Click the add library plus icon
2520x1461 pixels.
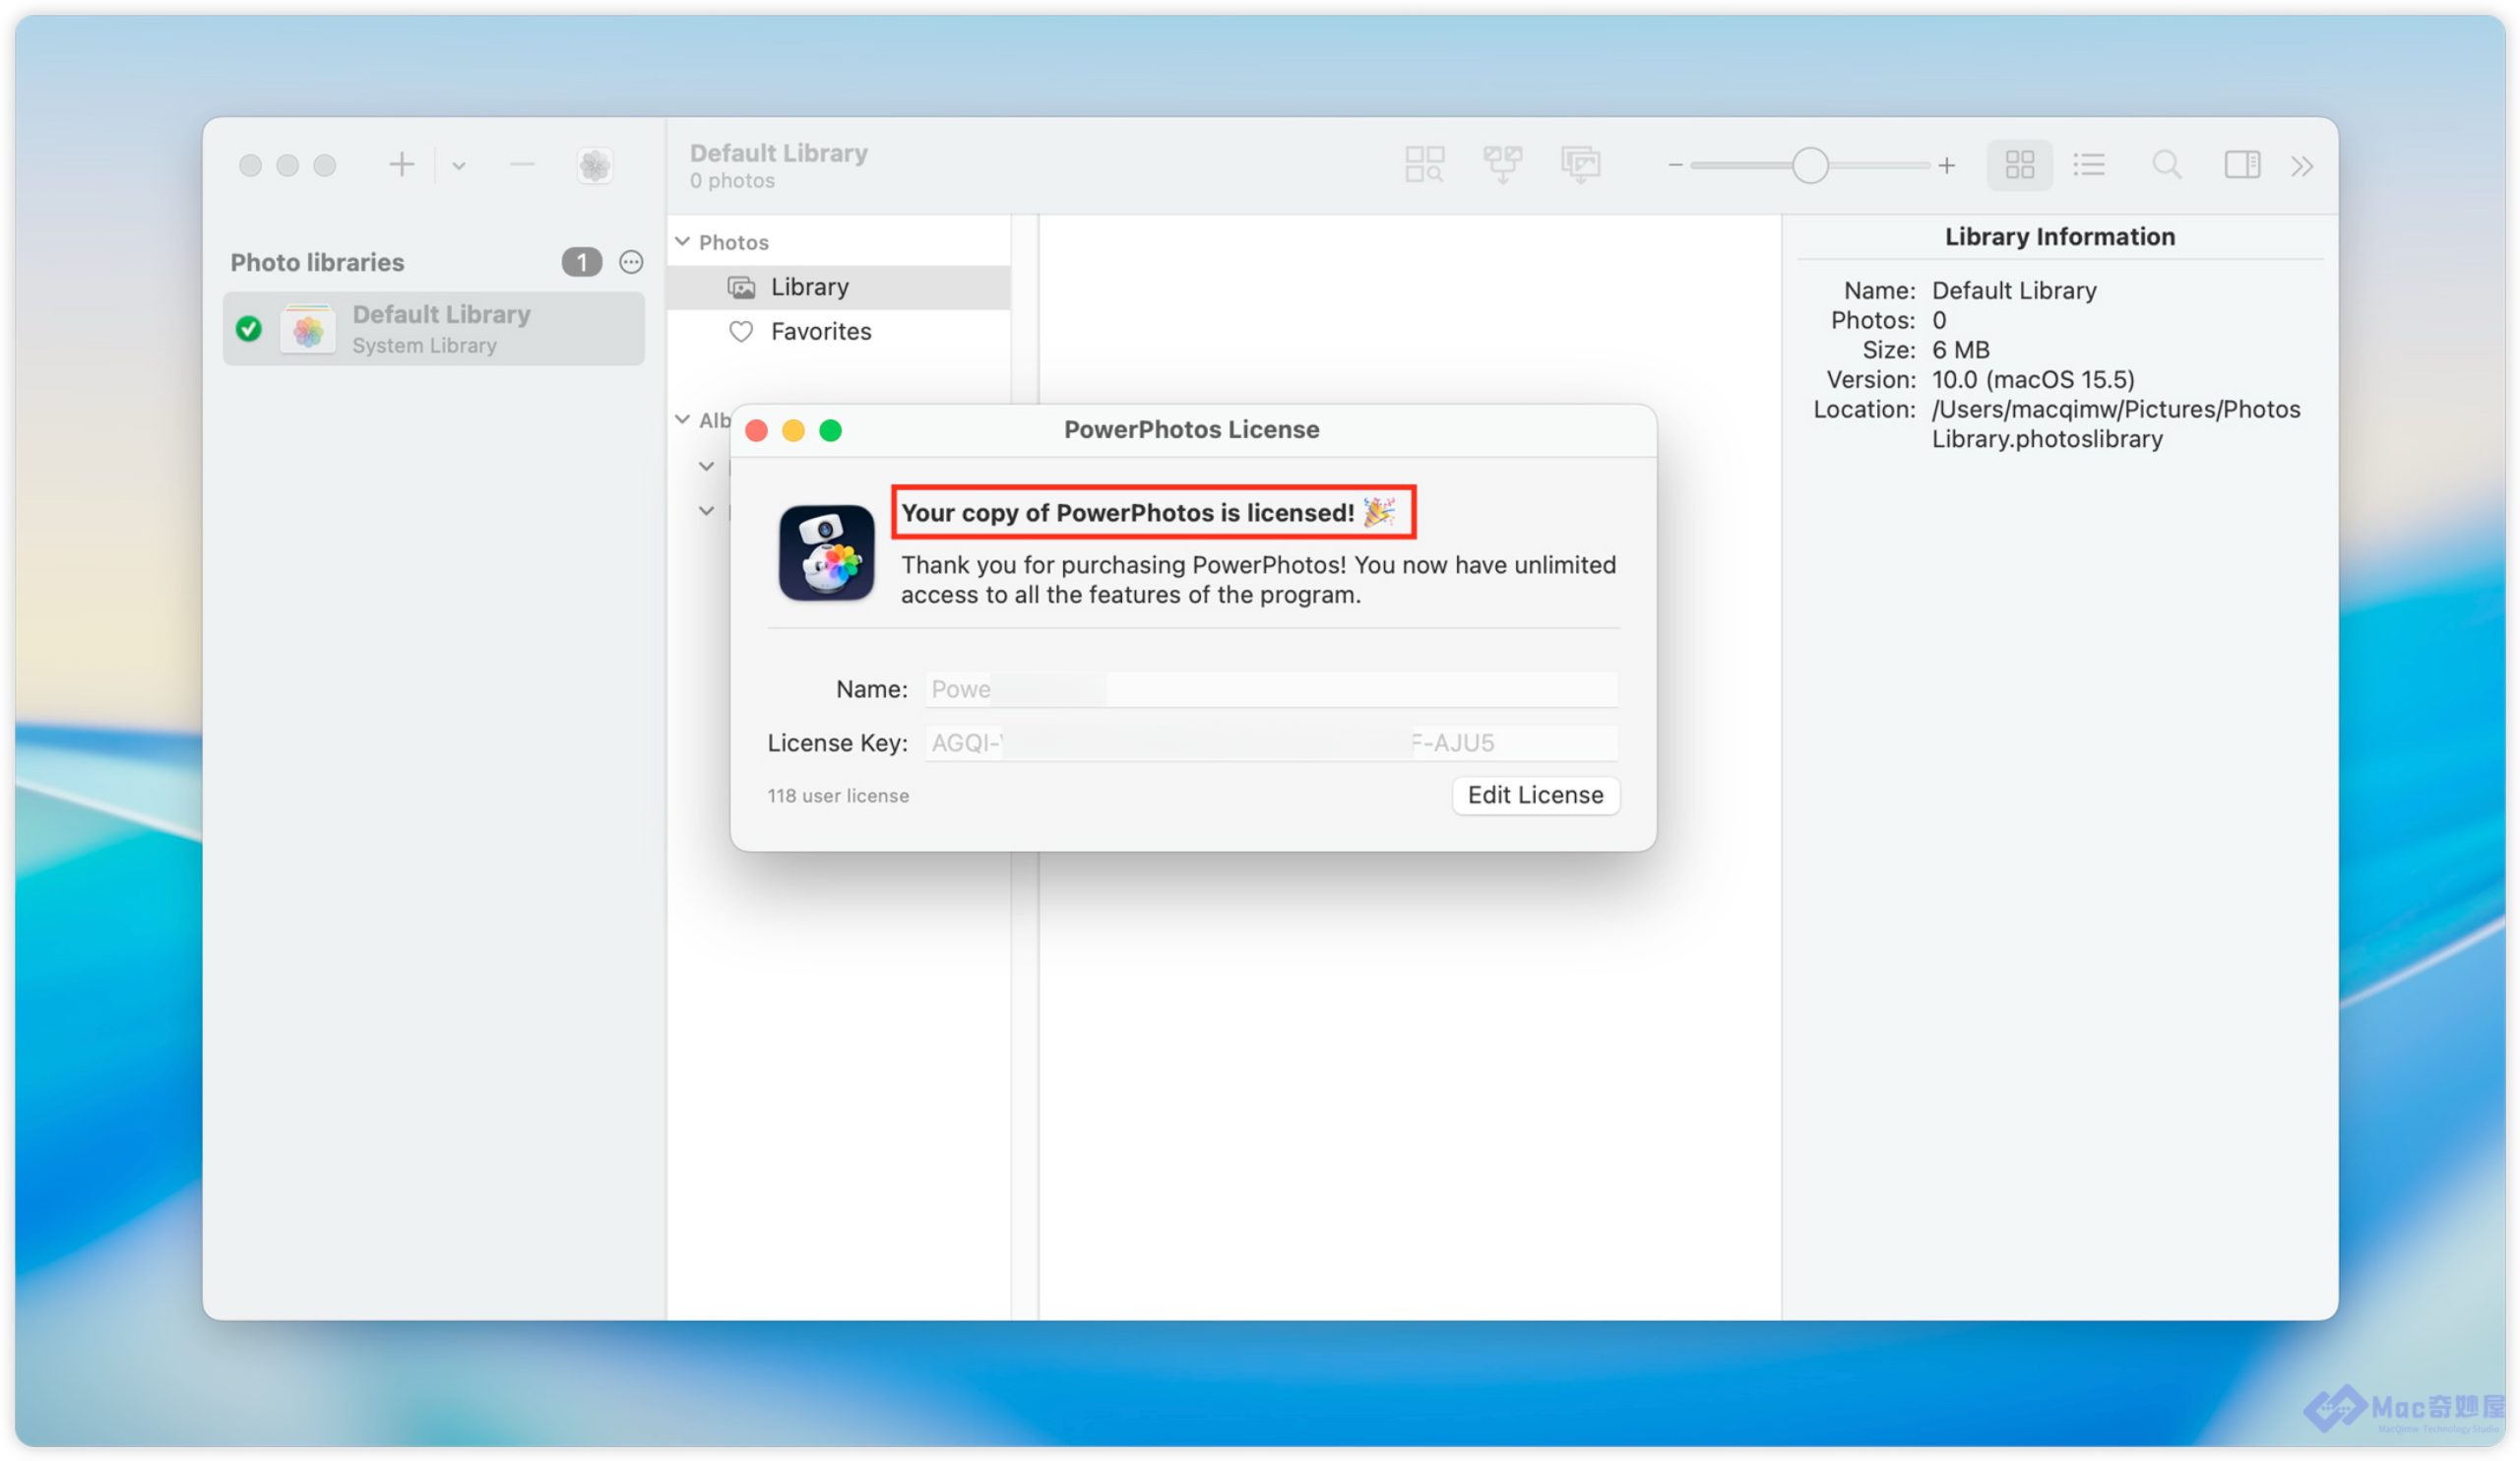402,164
